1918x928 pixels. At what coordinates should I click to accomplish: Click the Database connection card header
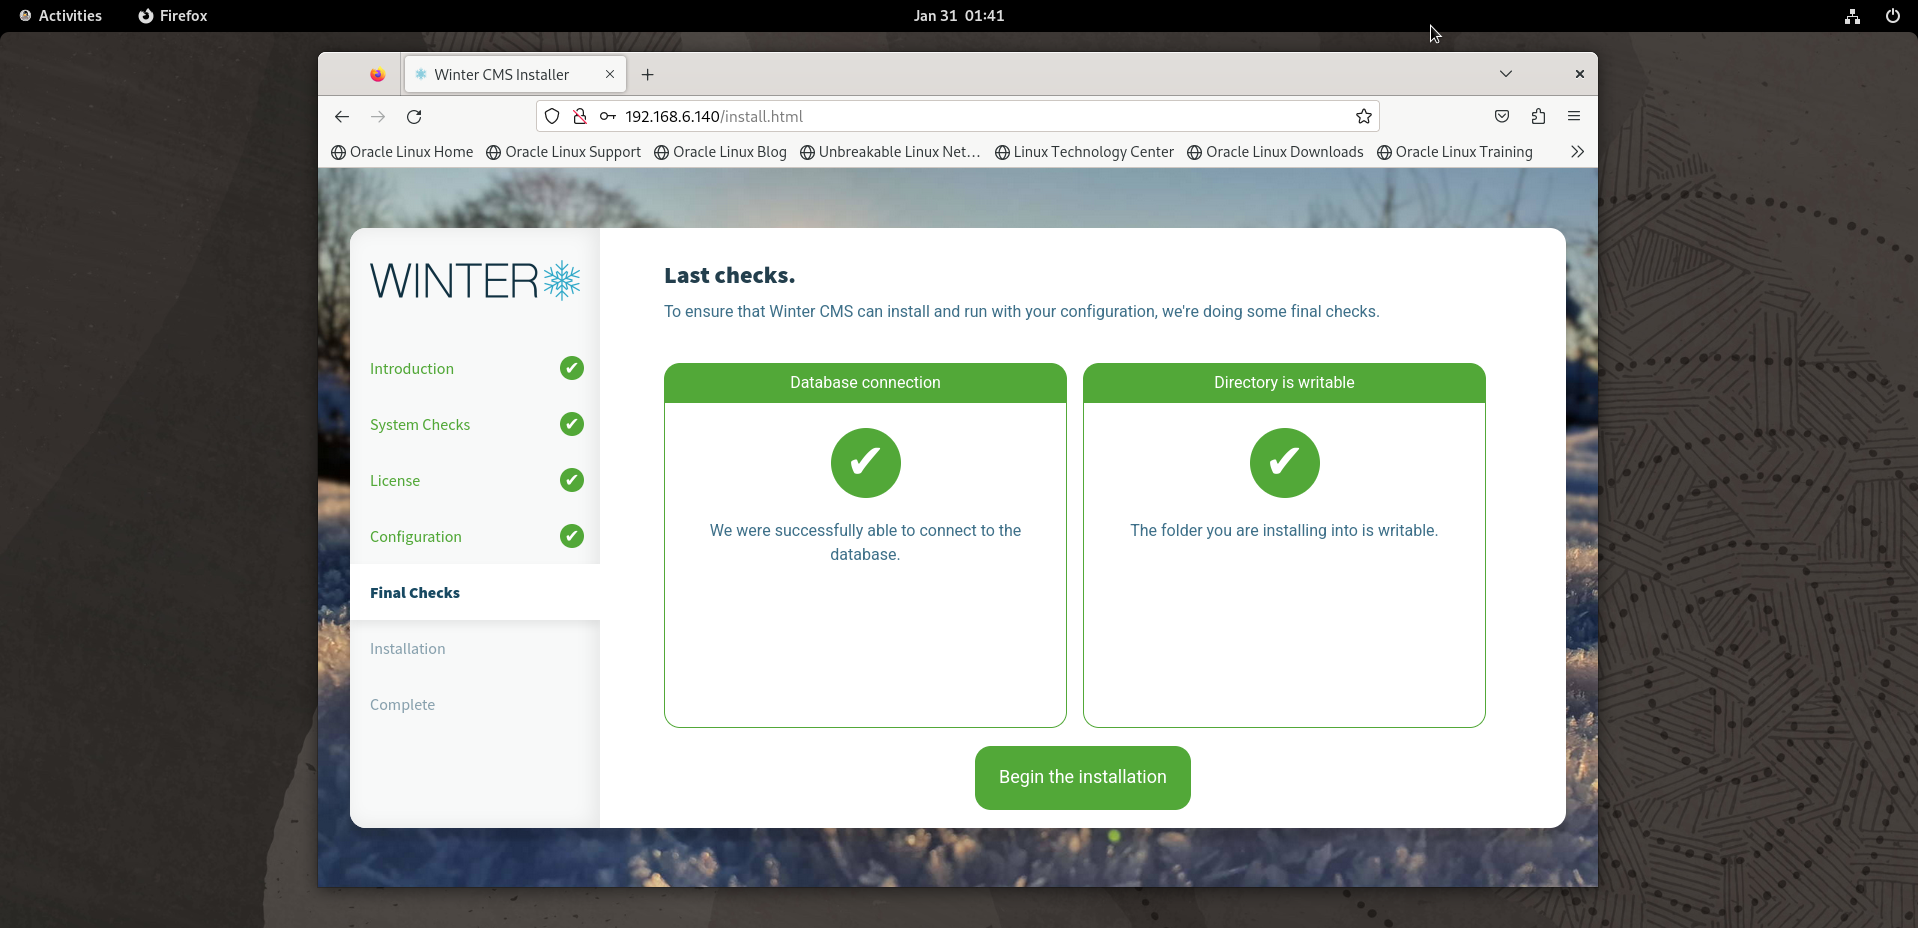click(866, 383)
